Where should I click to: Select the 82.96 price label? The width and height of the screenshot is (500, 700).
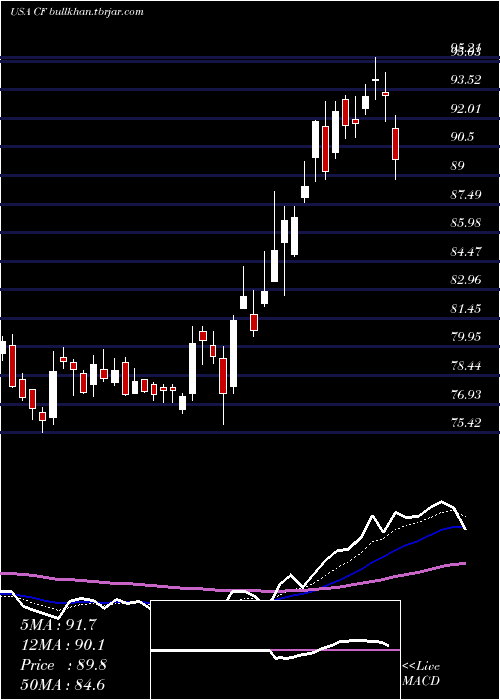[466, 280]
